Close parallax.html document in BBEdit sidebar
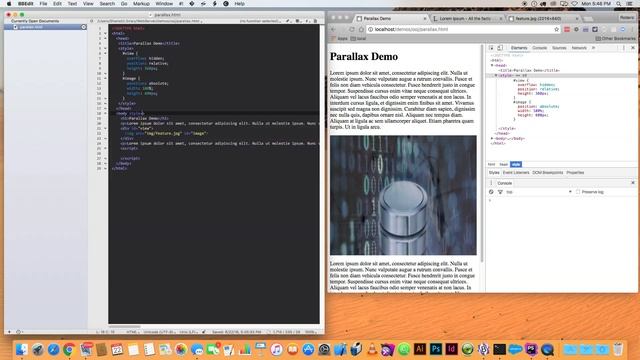The image size is (640, 360). coord(83,27)
